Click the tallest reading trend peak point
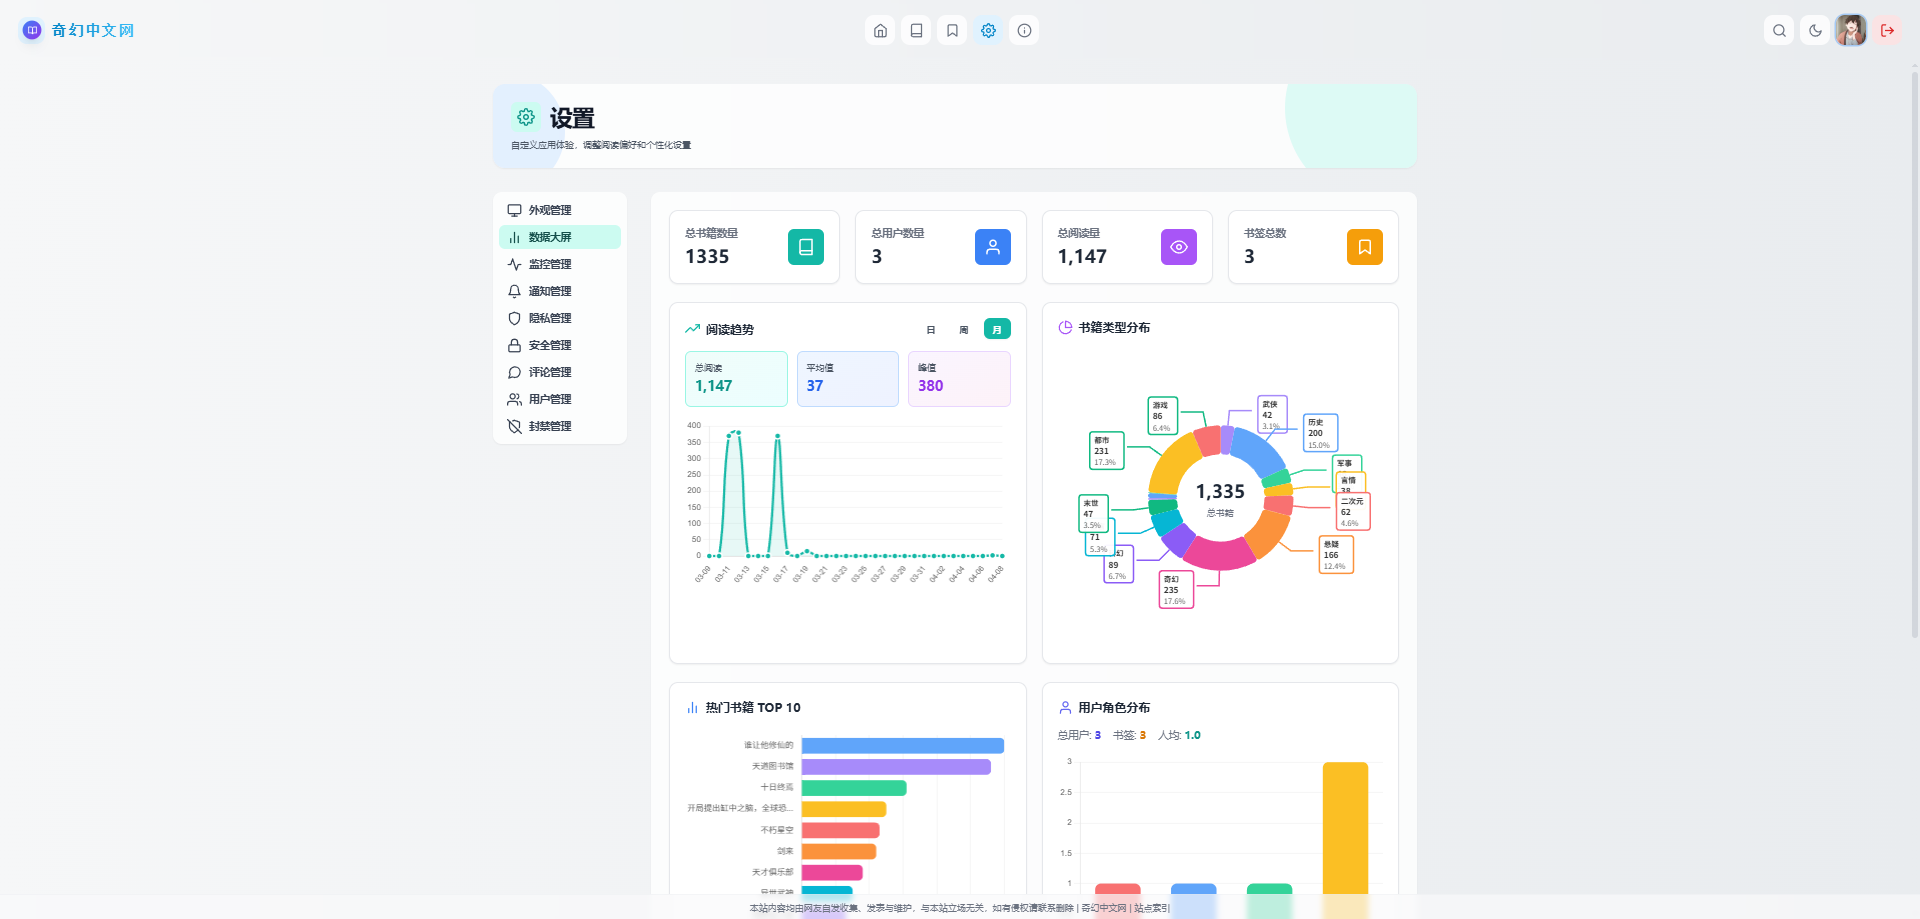1920x919 pixels. [738, 432]
